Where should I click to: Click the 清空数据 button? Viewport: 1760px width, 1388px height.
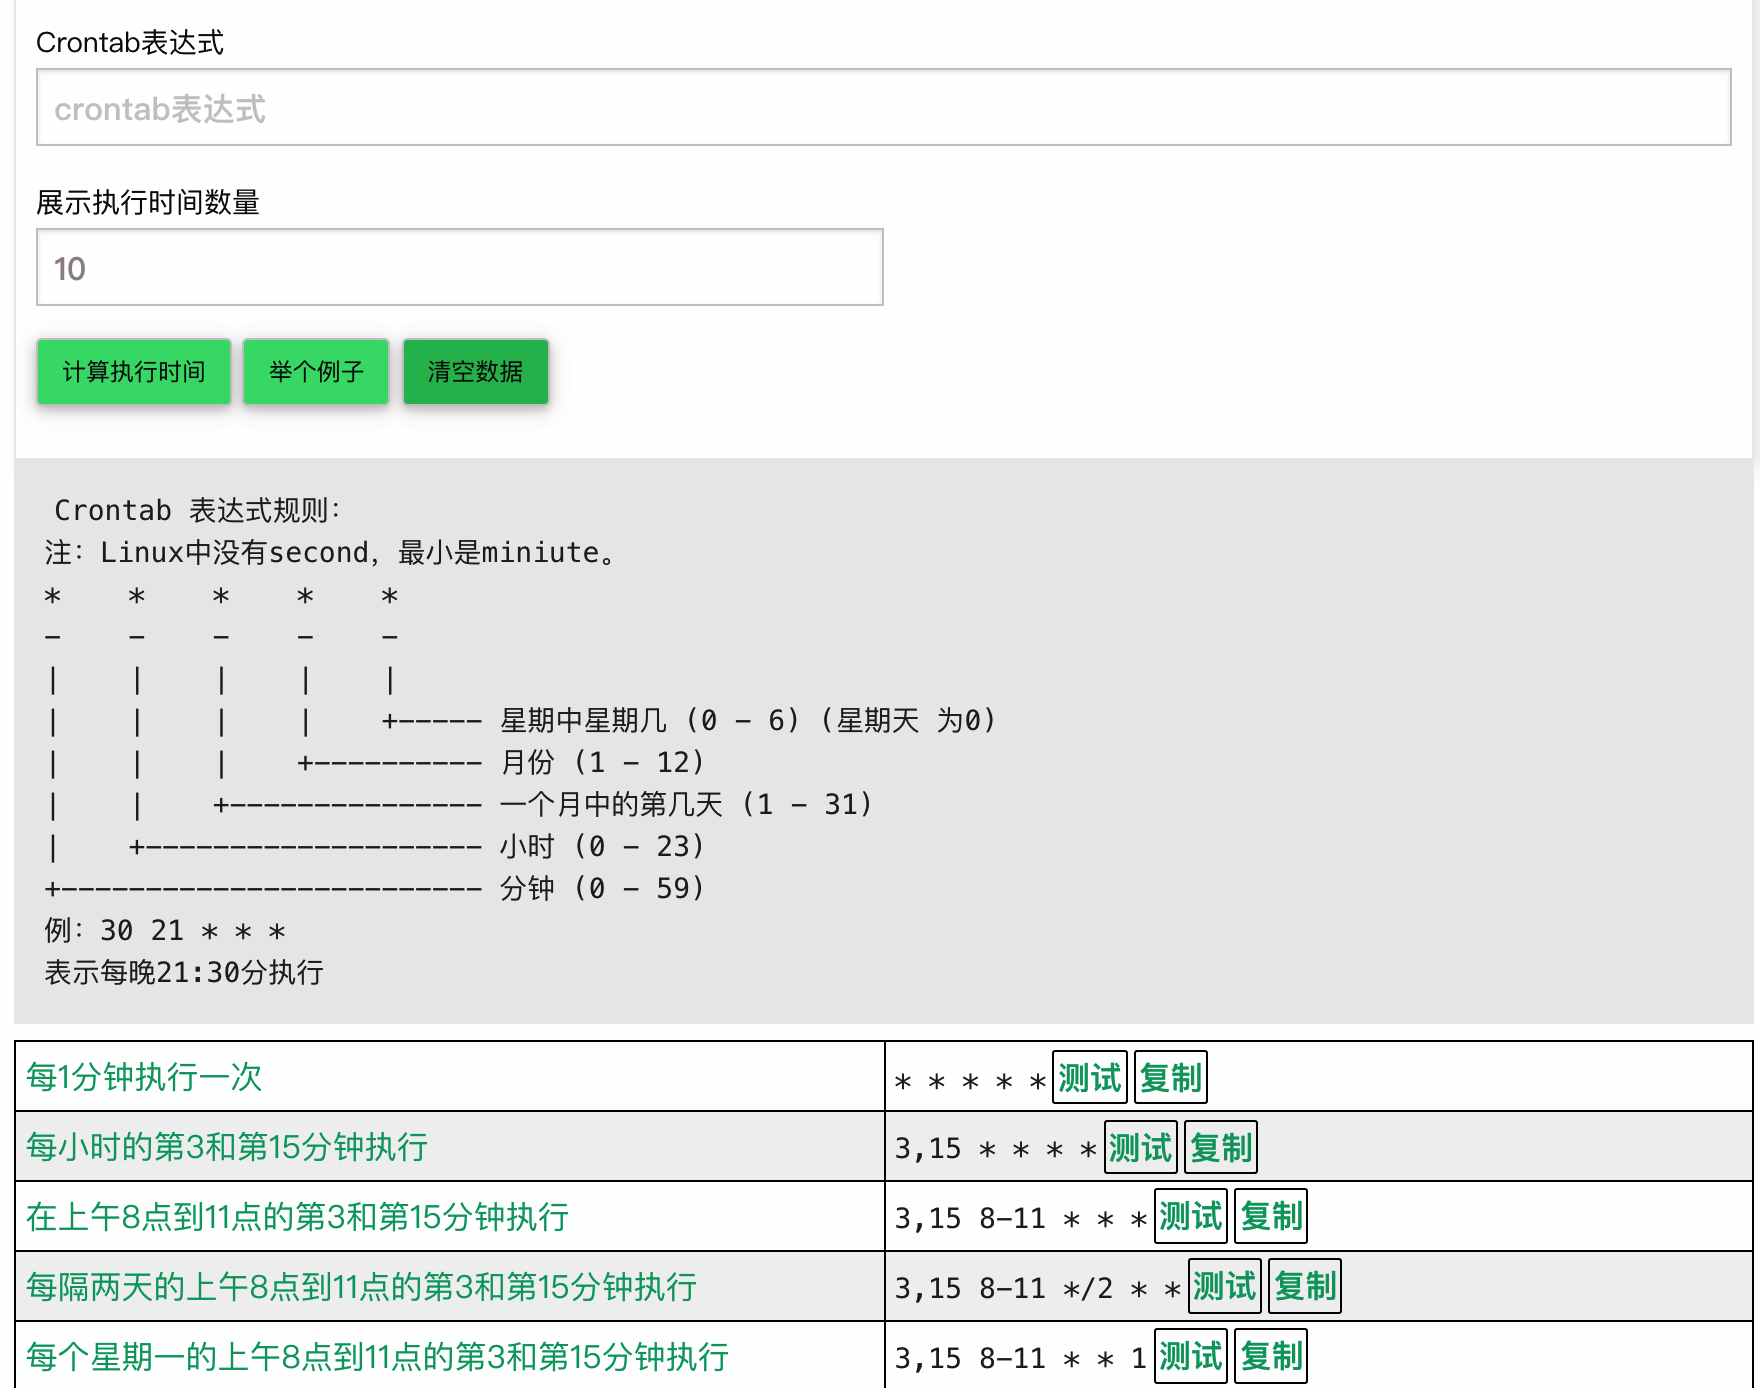[x=475, y=371]
